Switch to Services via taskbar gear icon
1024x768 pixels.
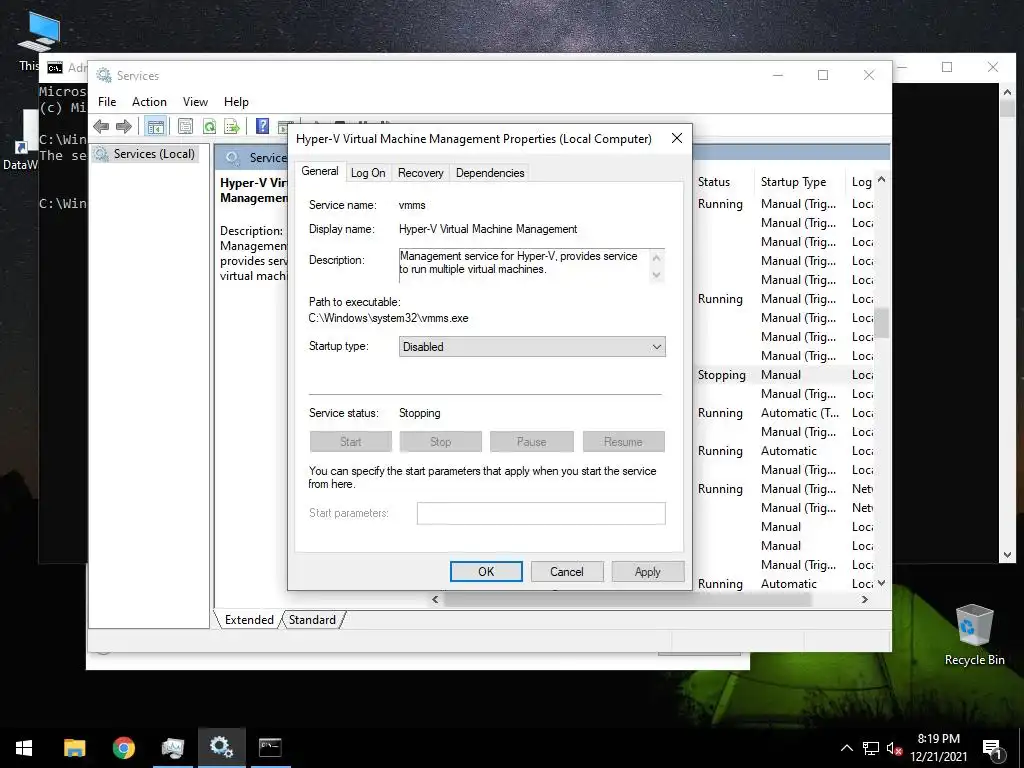[221, 748]
